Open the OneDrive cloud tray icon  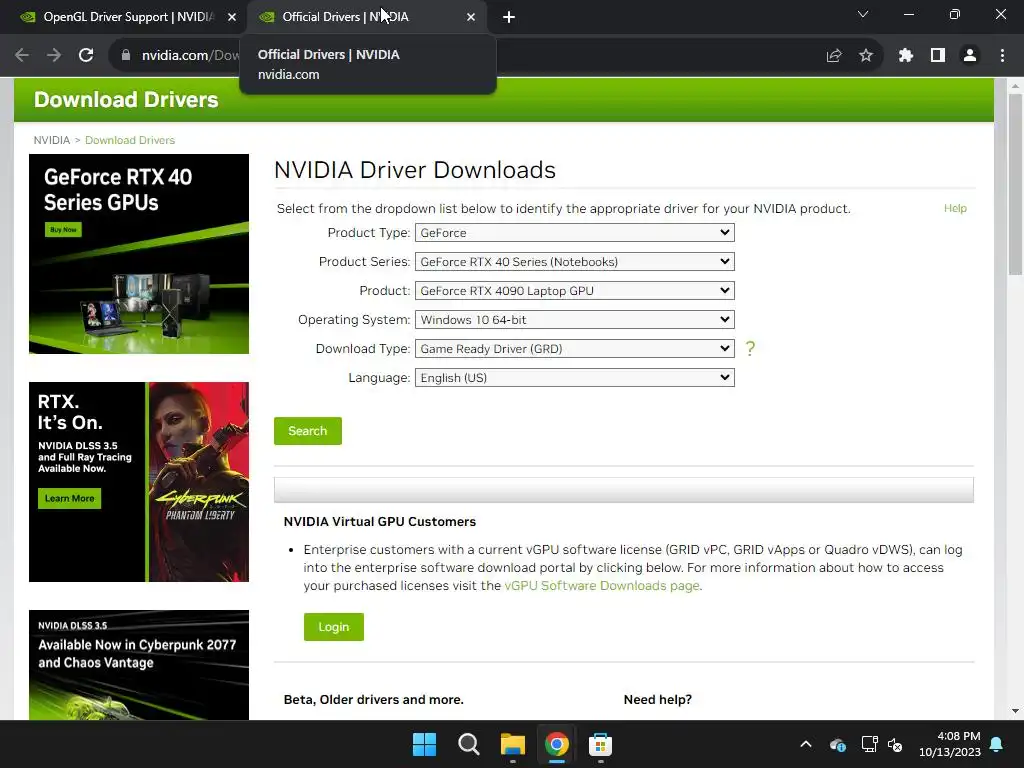838,744
